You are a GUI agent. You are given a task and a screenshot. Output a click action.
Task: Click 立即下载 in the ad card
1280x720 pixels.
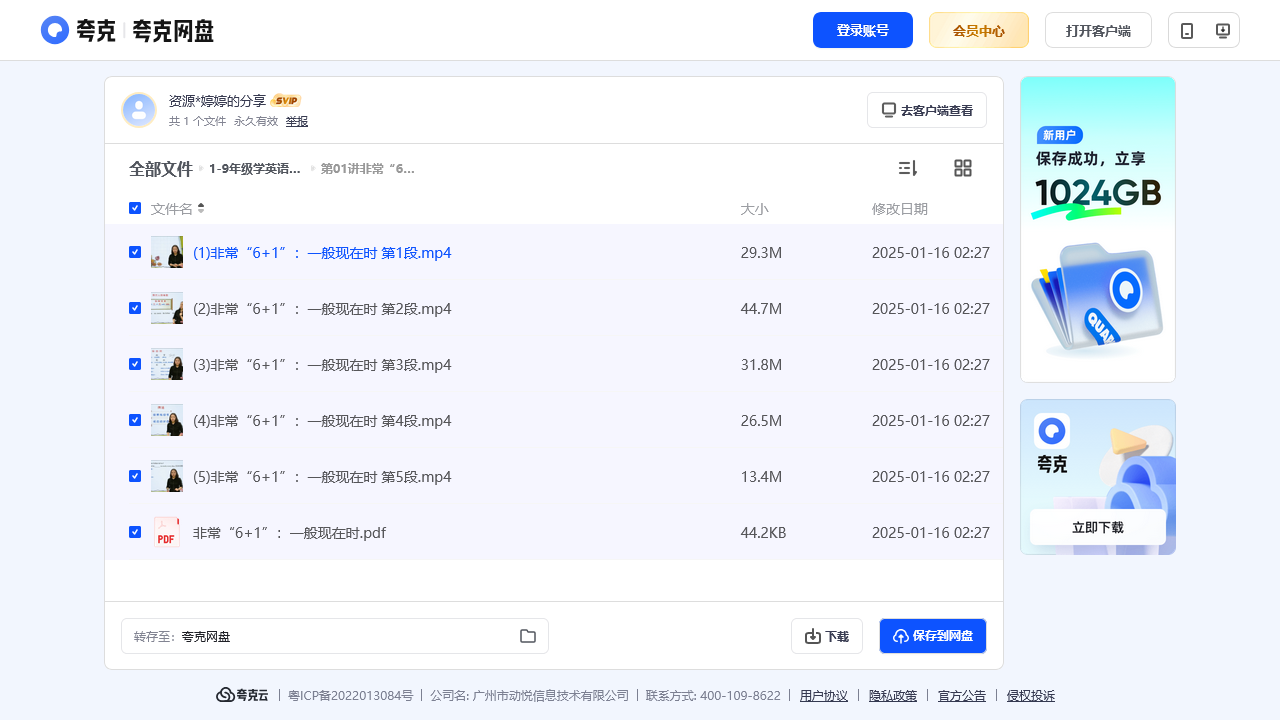(1098, 527)
